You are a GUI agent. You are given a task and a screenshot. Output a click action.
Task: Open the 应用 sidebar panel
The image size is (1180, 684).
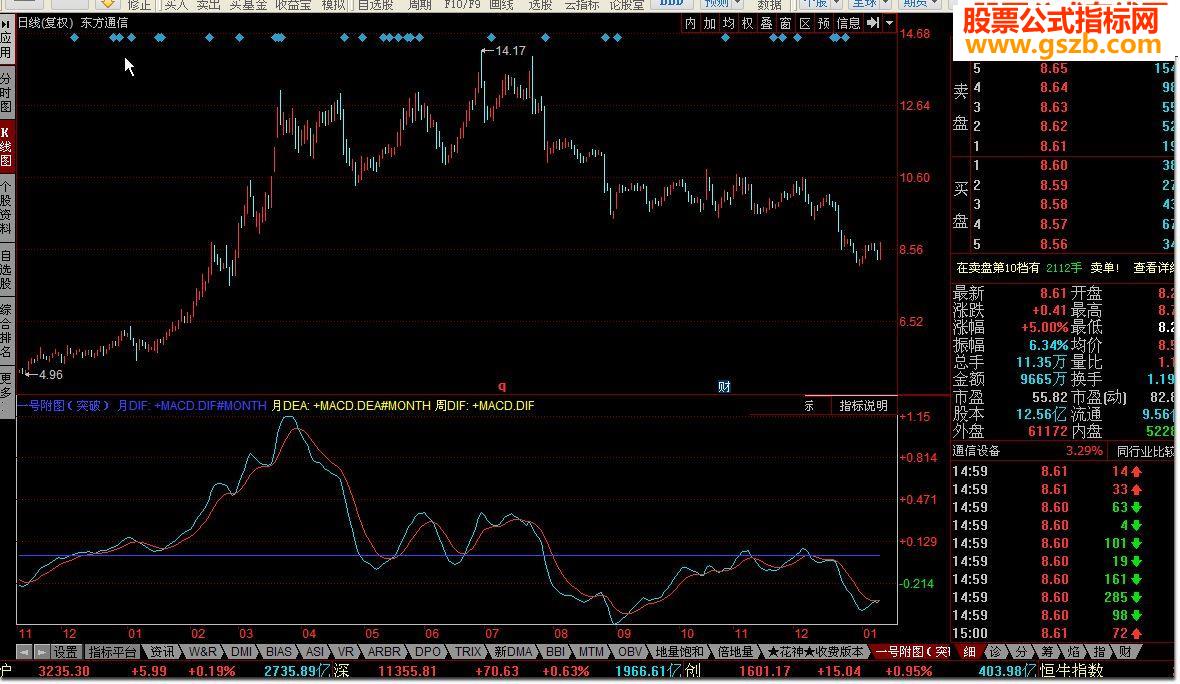[x=6, y=40]
